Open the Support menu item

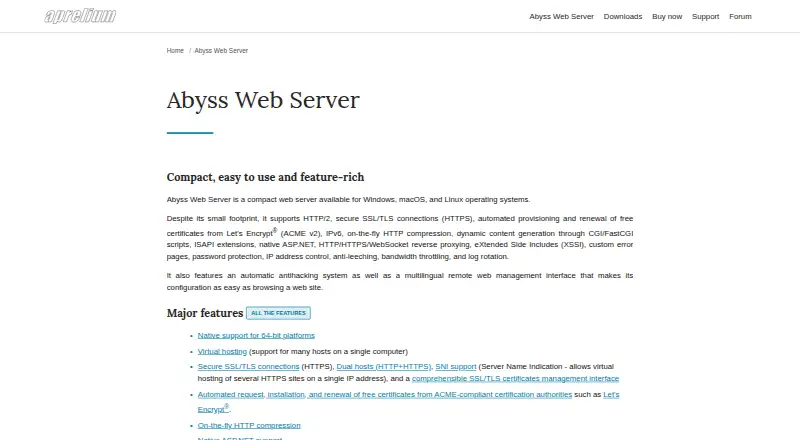pyautogui.click(x=705, y=16)
